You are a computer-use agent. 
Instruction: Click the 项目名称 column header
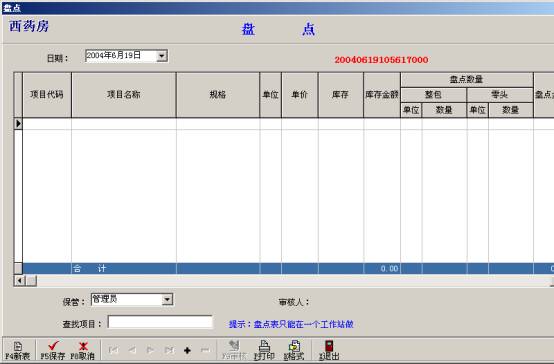click(x=124, y=95)
